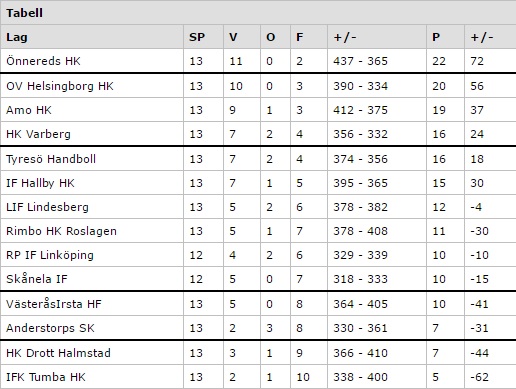Click the P points column header

436,37
